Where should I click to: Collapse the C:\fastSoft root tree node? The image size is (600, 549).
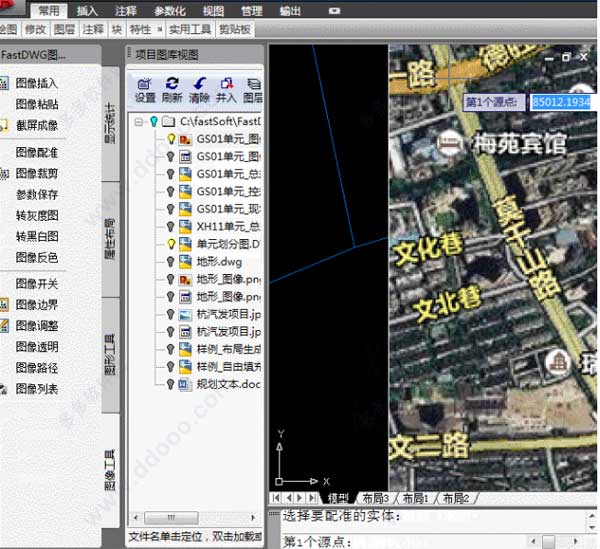tap(139, 121)
